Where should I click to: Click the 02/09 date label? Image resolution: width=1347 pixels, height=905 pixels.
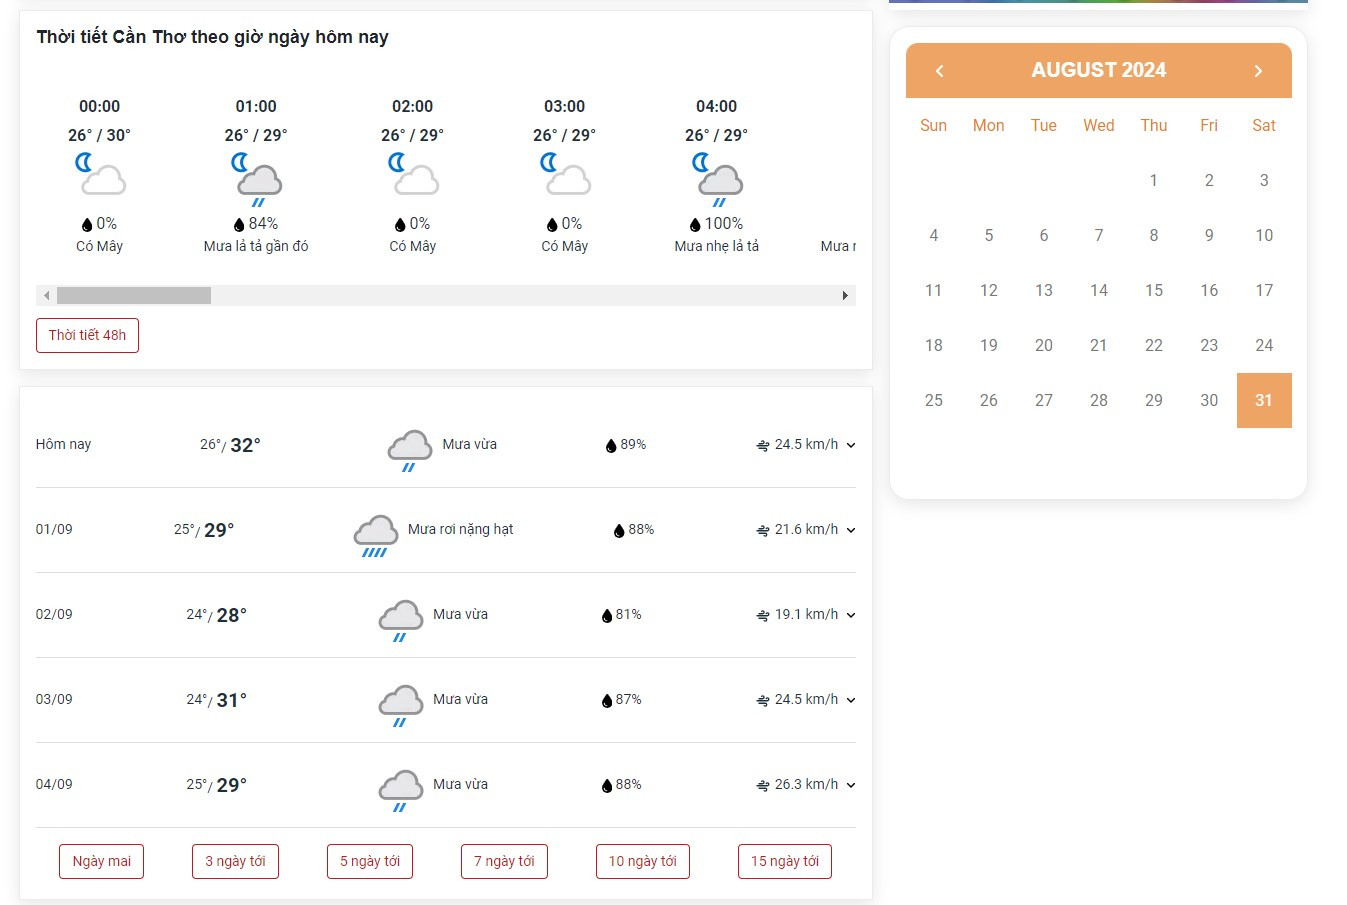coord(54,614)
